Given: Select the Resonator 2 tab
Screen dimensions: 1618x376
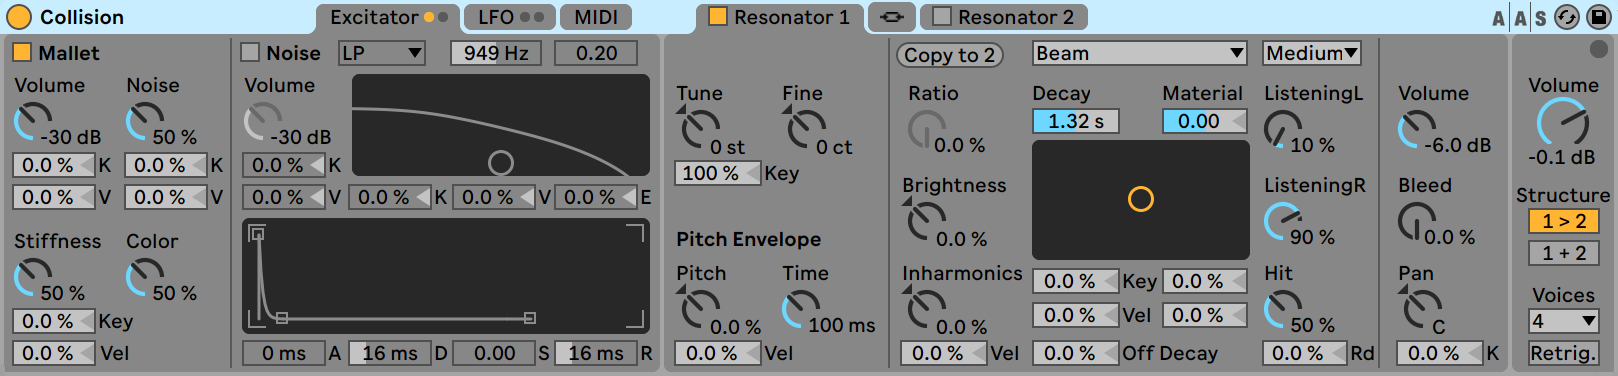Looking at the screenshot, I should (x=1003, y=17).
